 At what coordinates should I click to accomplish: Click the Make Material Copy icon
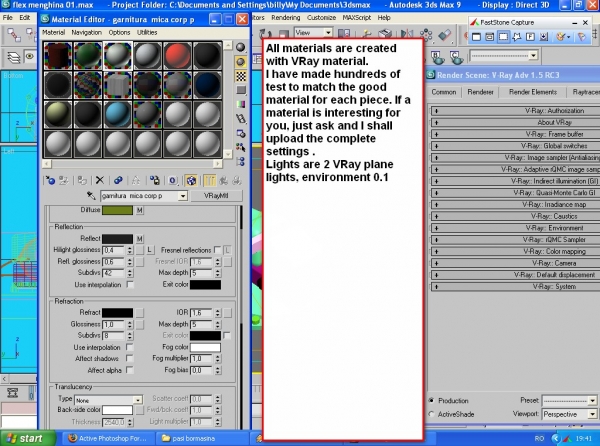(x=118, y=180)
